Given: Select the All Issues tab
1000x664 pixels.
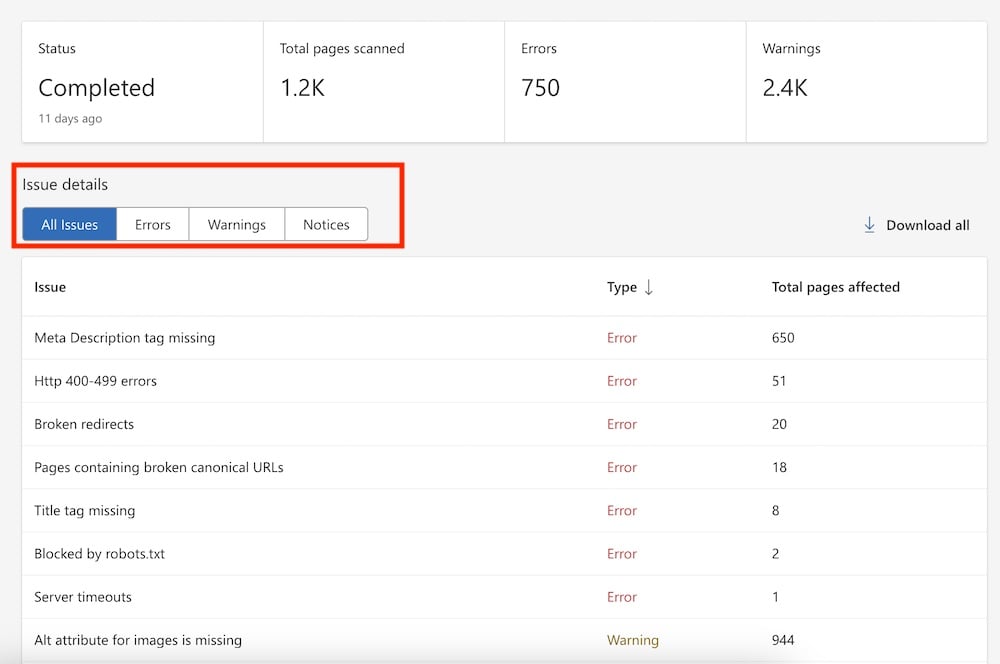Looking at the screenshot, I should [x=70, y=225].
